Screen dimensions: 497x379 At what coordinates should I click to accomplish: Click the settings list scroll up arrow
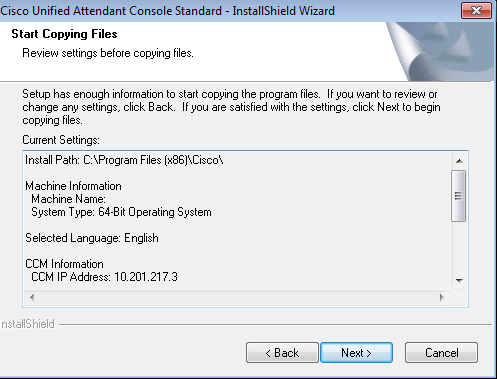459,161
